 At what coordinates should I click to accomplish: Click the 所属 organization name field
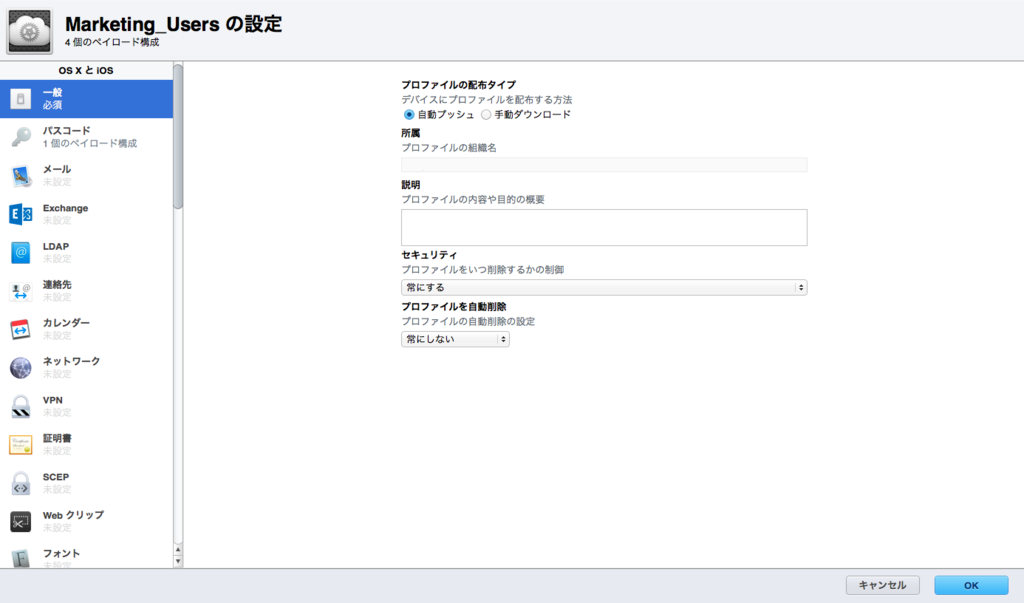[x=605, y=163]
